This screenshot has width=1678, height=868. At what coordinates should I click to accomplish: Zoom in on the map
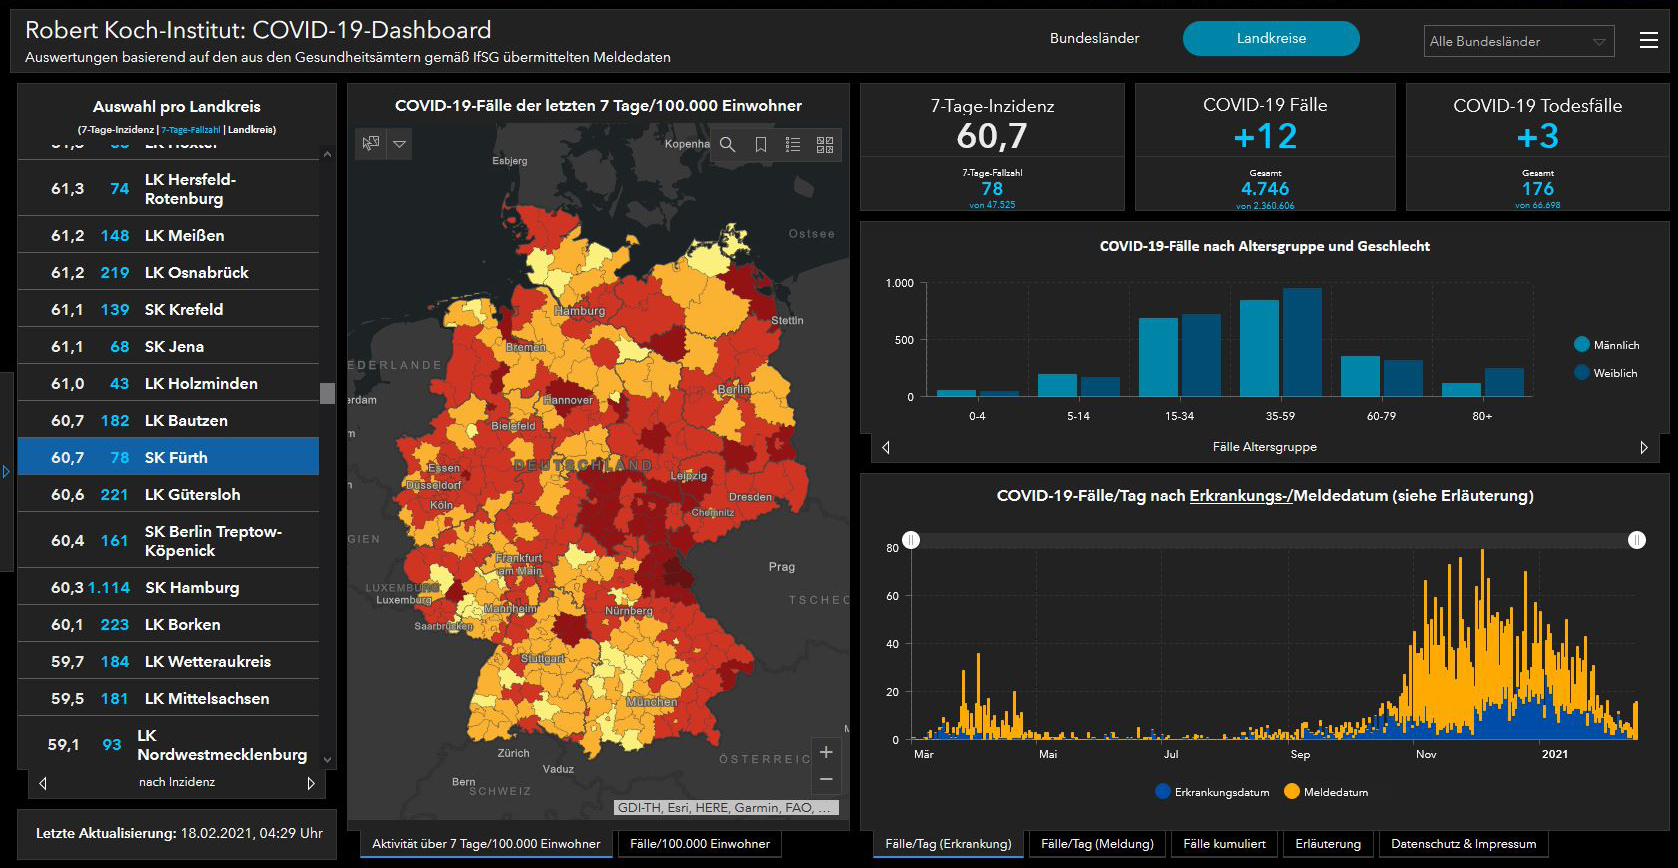click(826, 752)
